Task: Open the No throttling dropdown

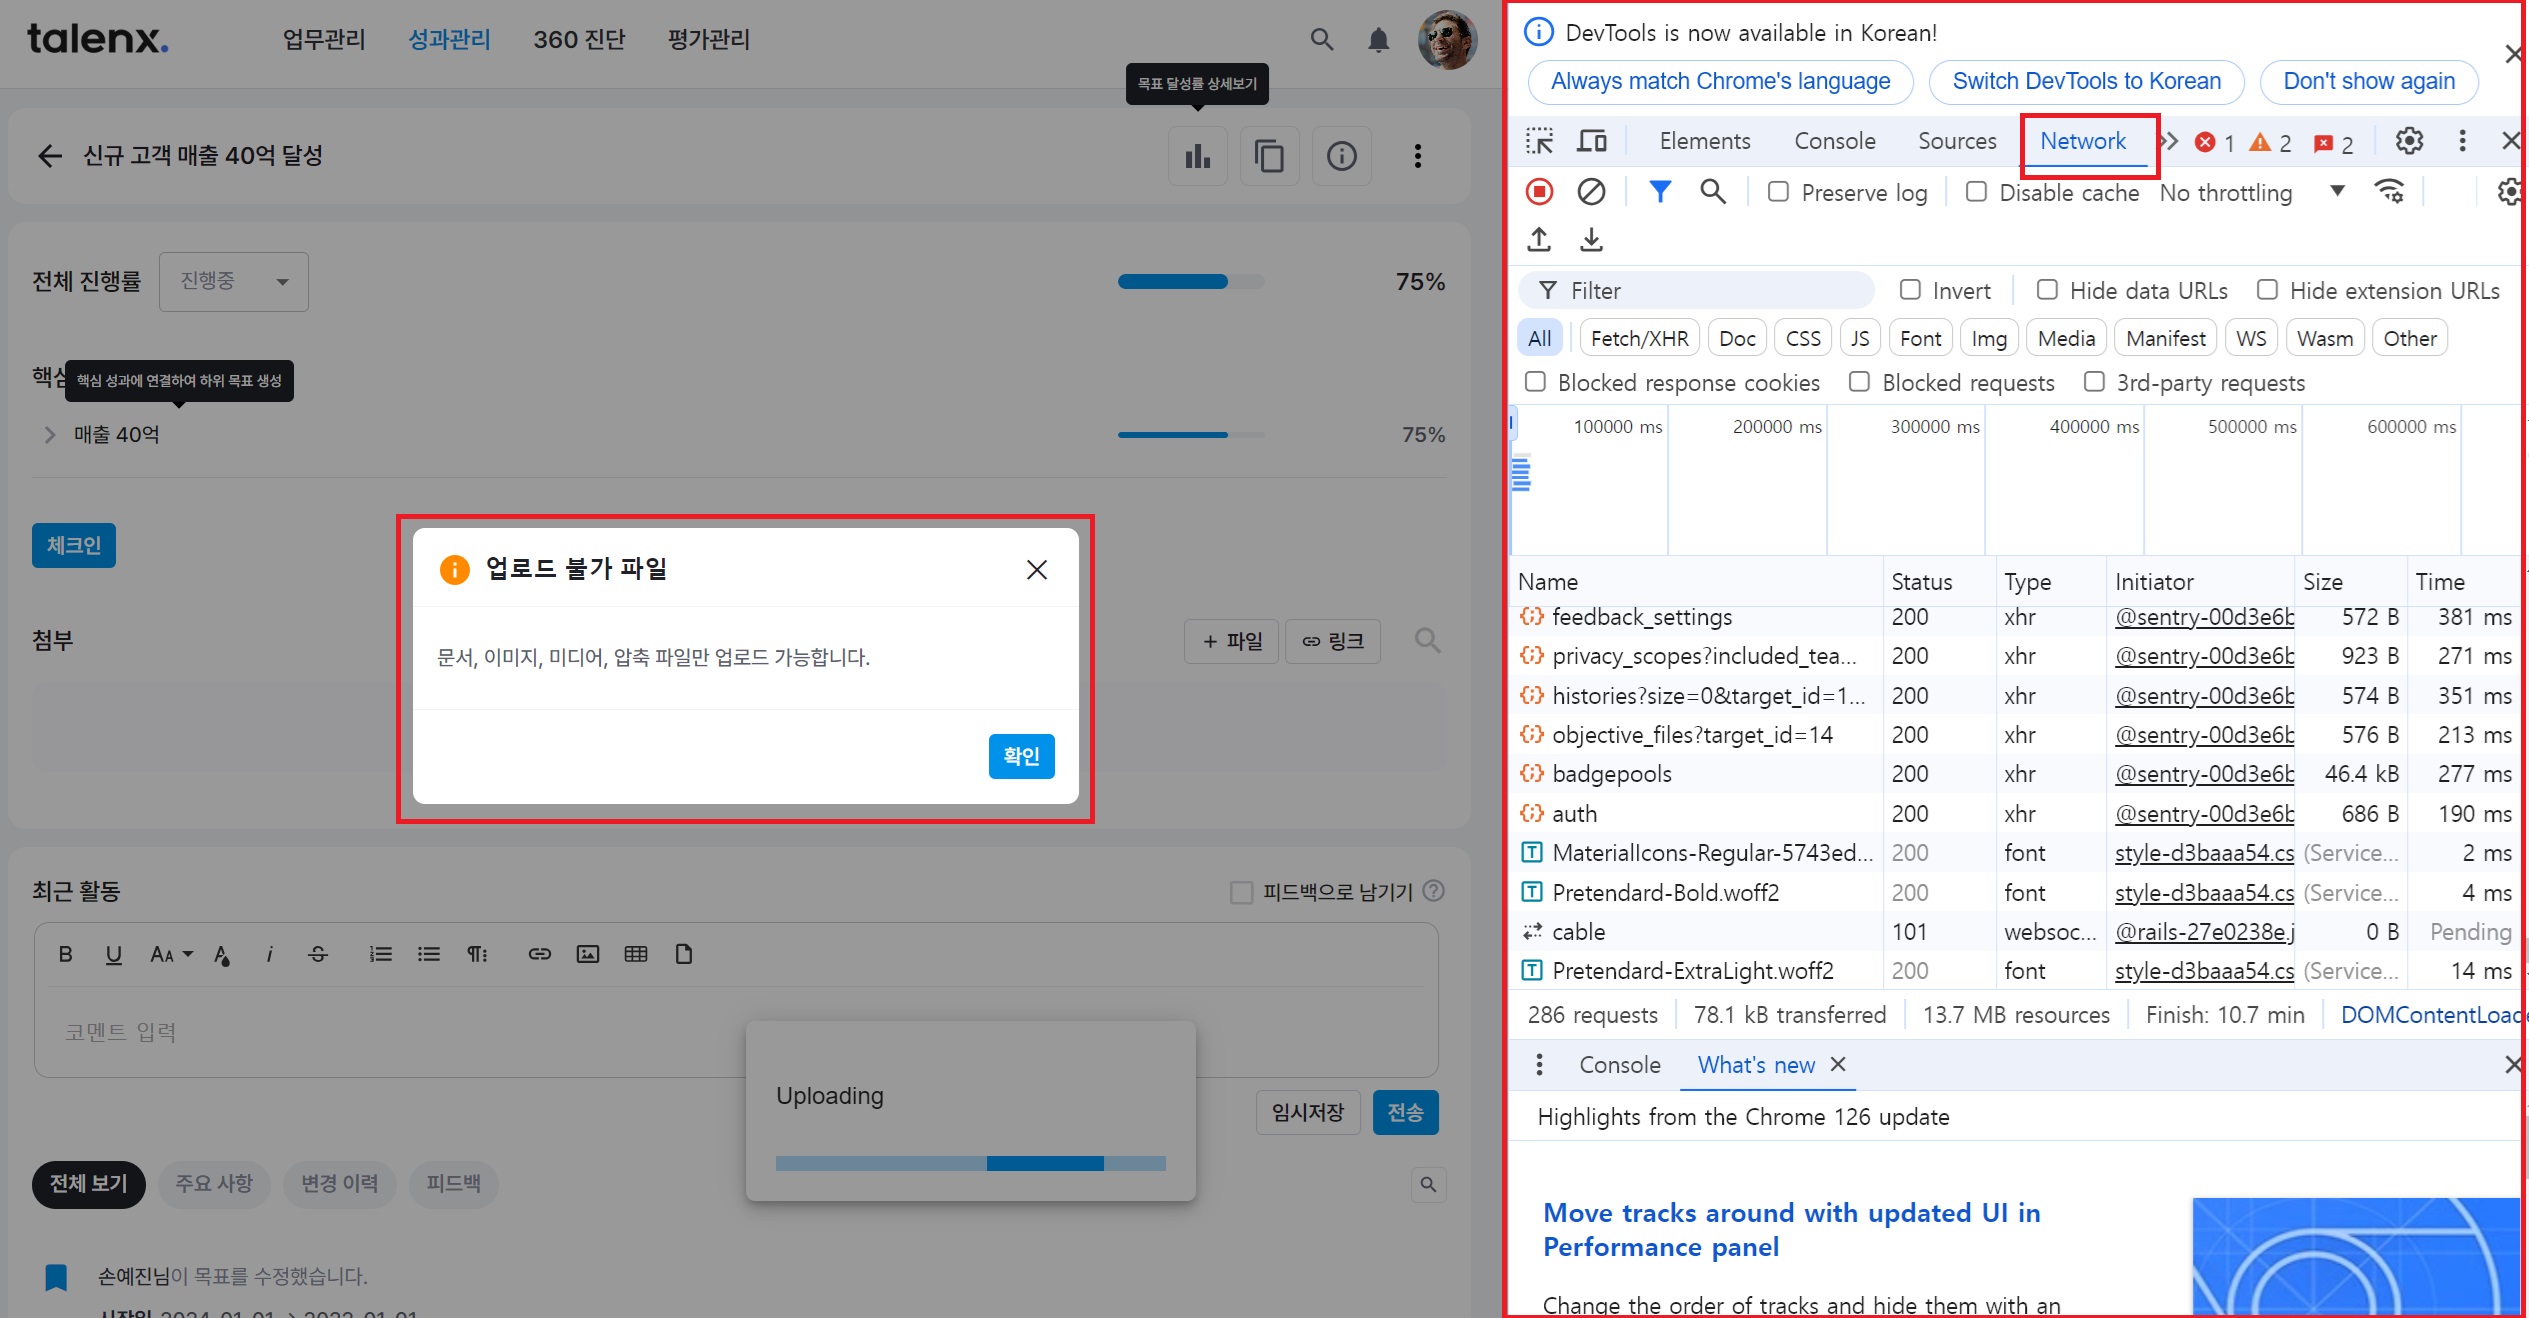Action: pyautogui.click(x=2250, y=192)
